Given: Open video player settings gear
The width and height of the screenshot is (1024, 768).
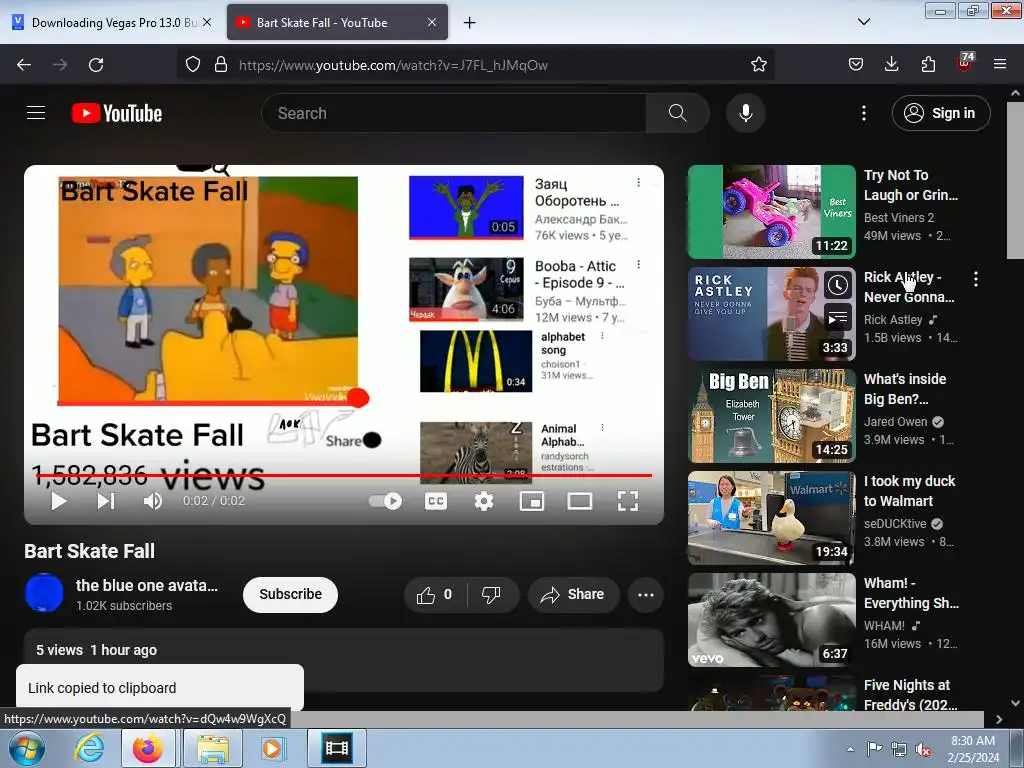Looking at the screenshot, I should click(x=484, y=501).
